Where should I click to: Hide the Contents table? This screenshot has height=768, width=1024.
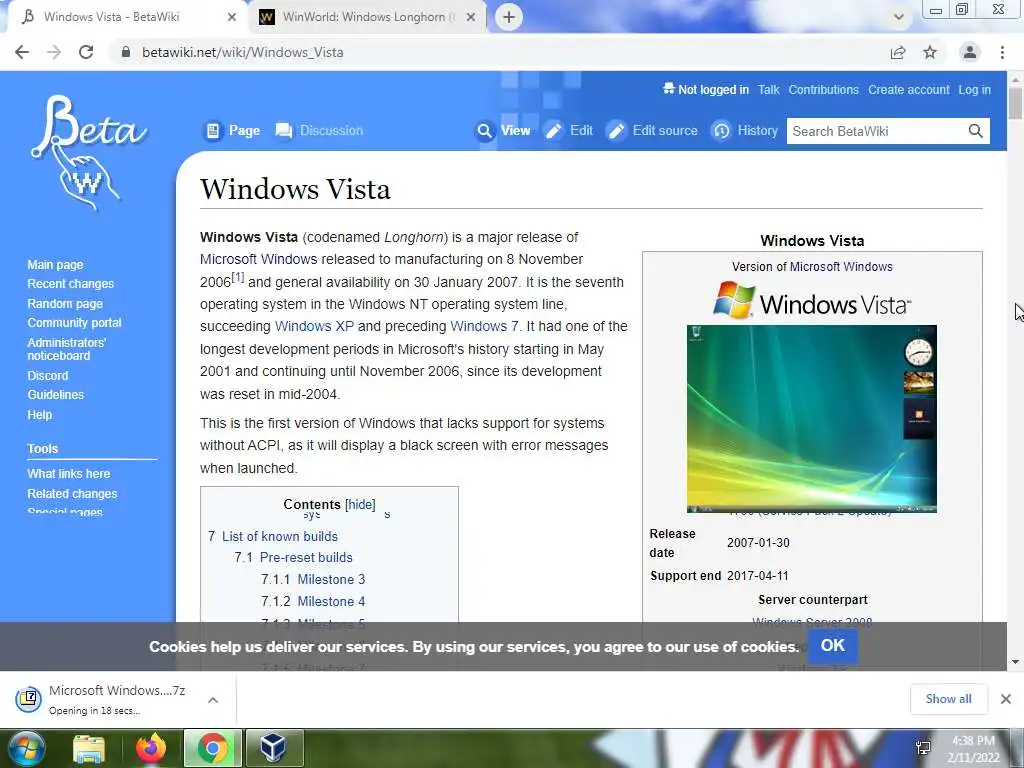(x=360, y=504)
